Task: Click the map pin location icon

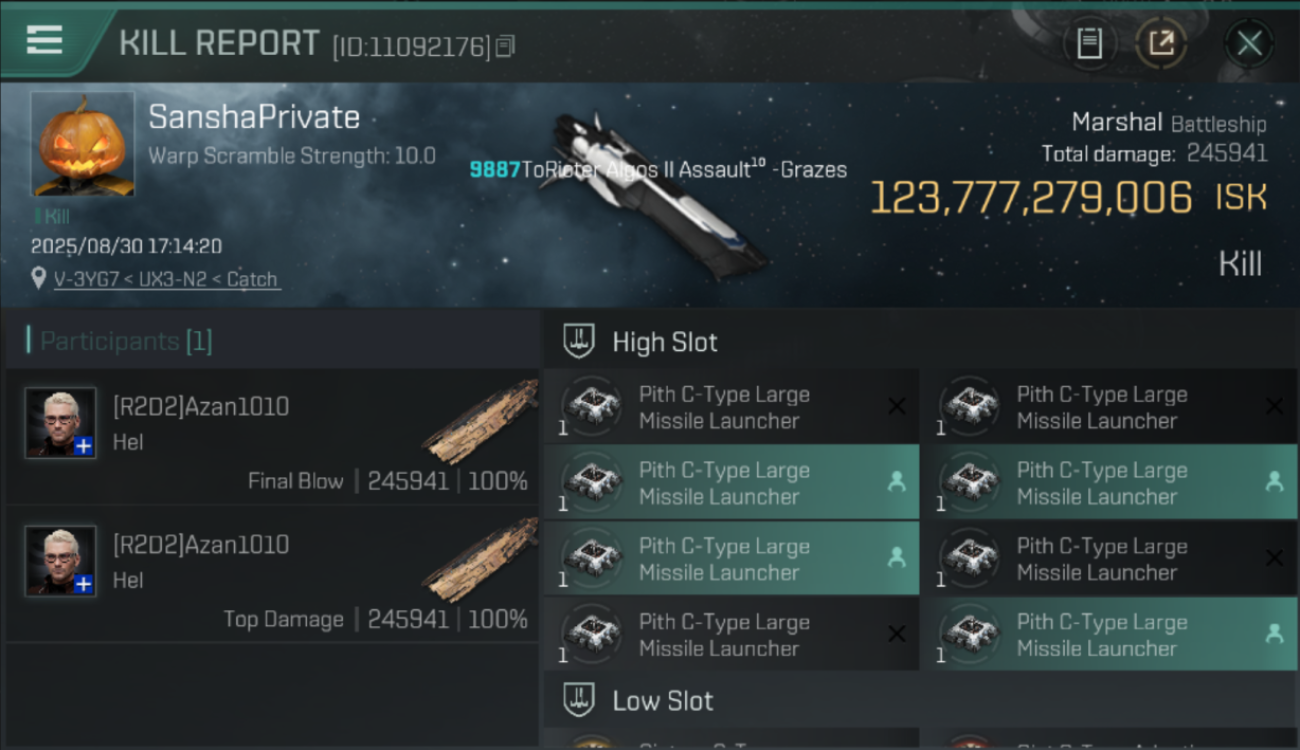Action: 39,279
